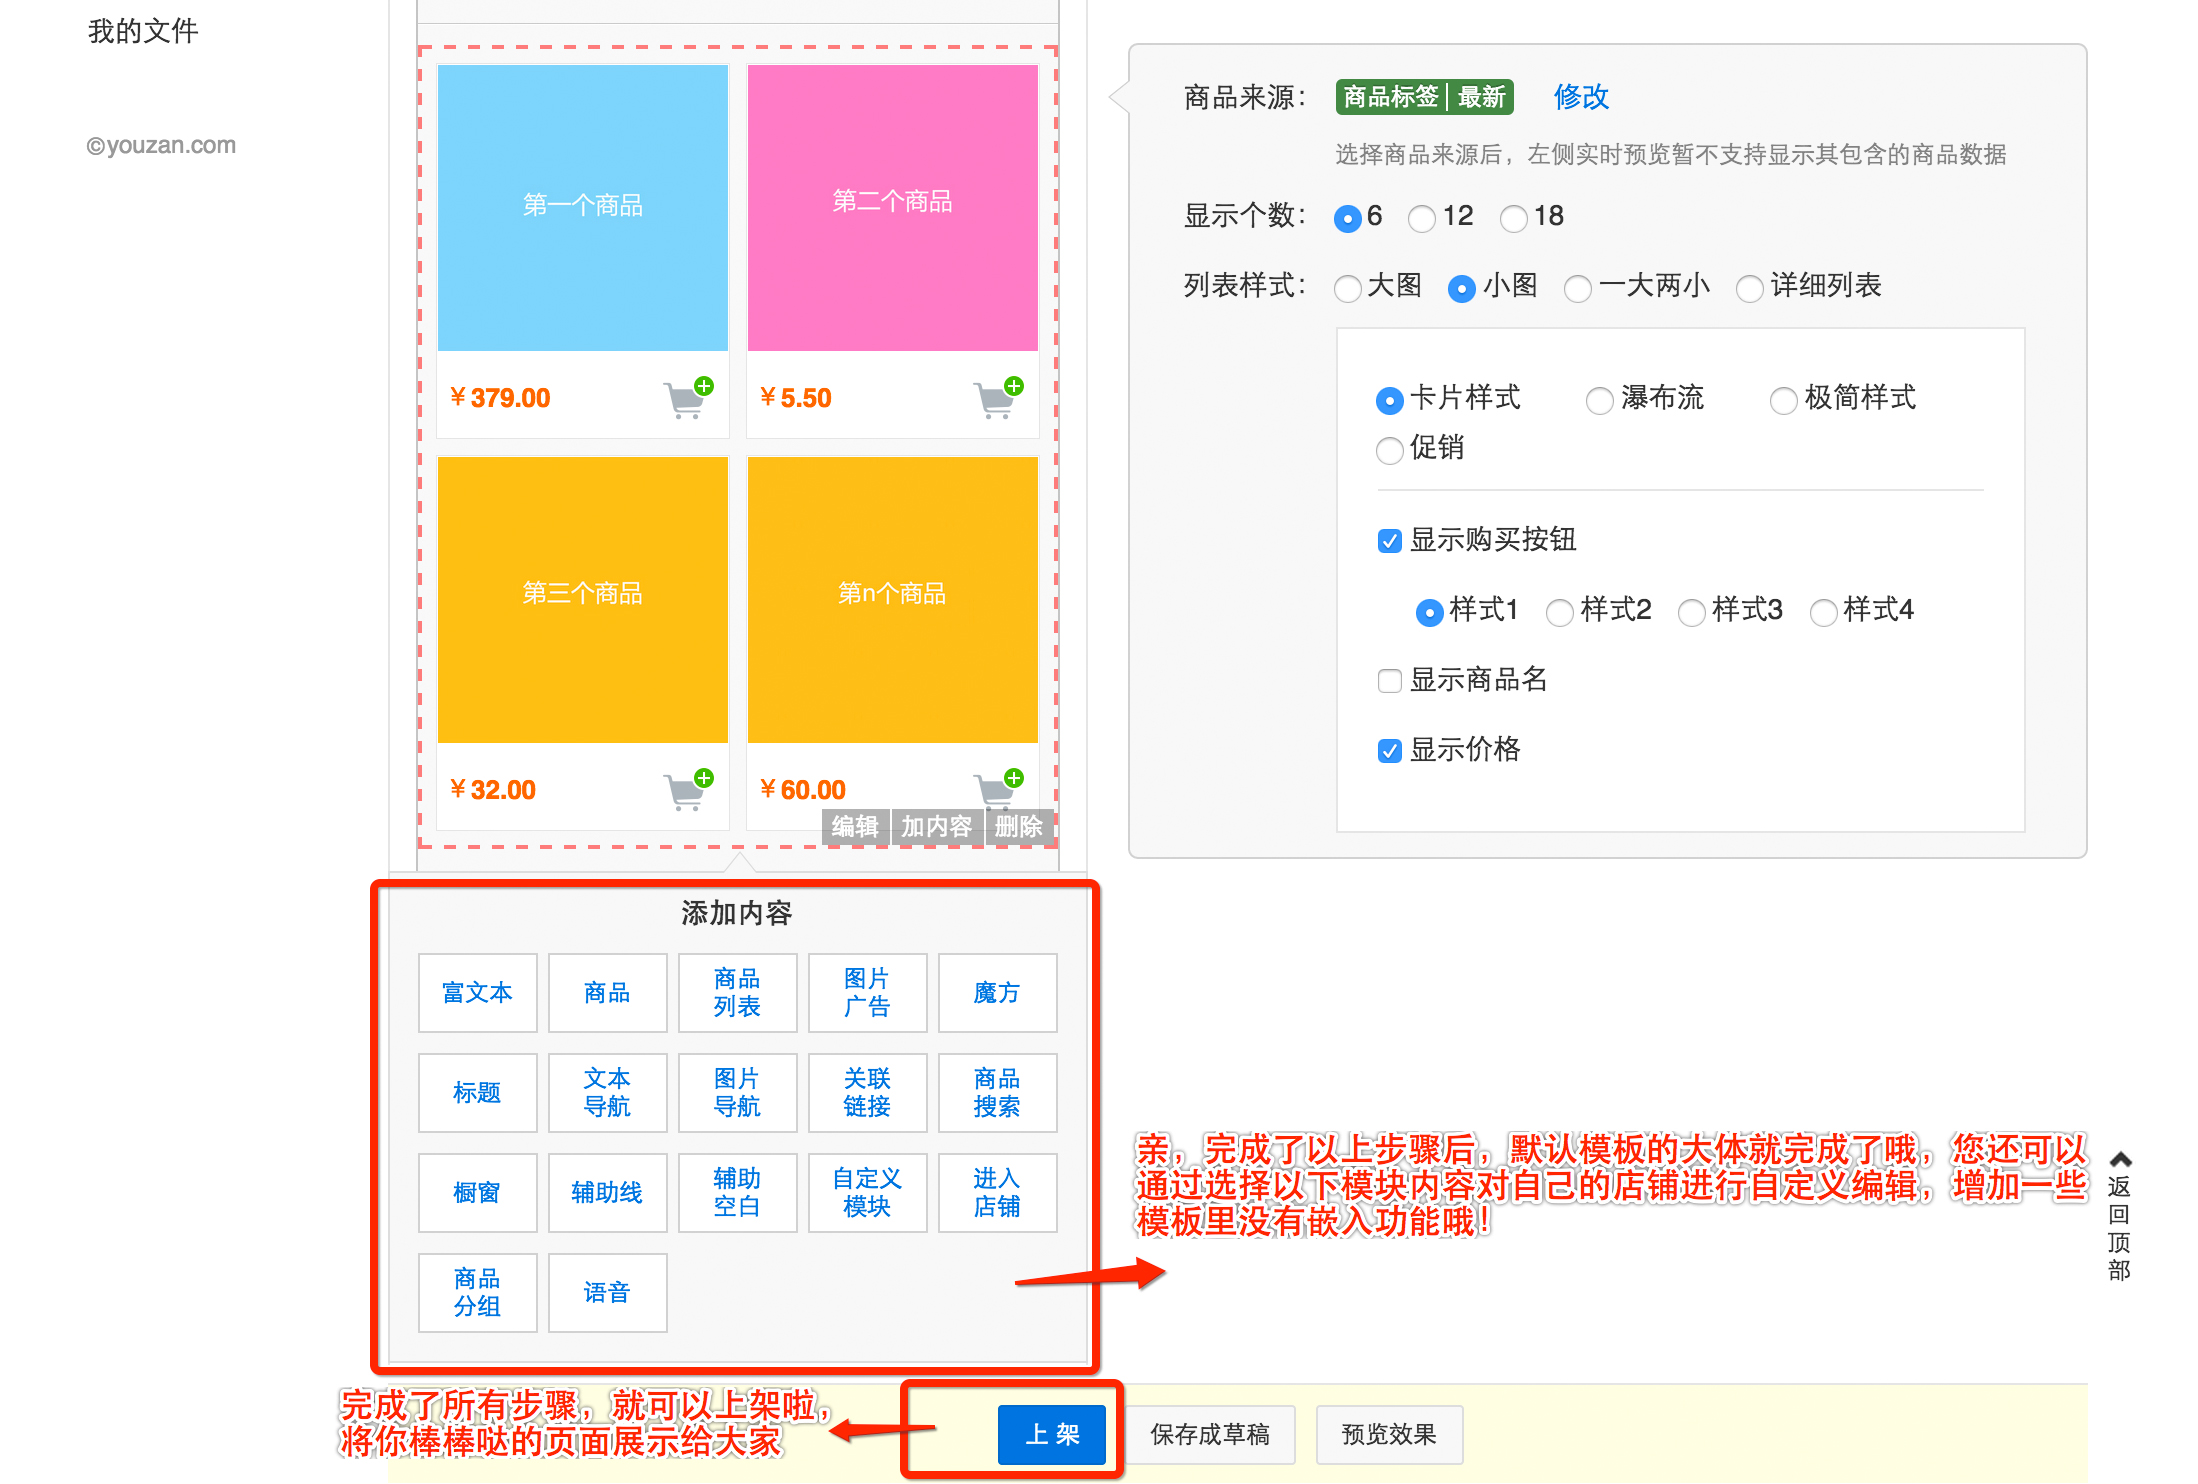Screen dimensions: 2198x1484
Task: Click the ¥60.00 price text
Action: pyautogui.click(x=803, y=790)
